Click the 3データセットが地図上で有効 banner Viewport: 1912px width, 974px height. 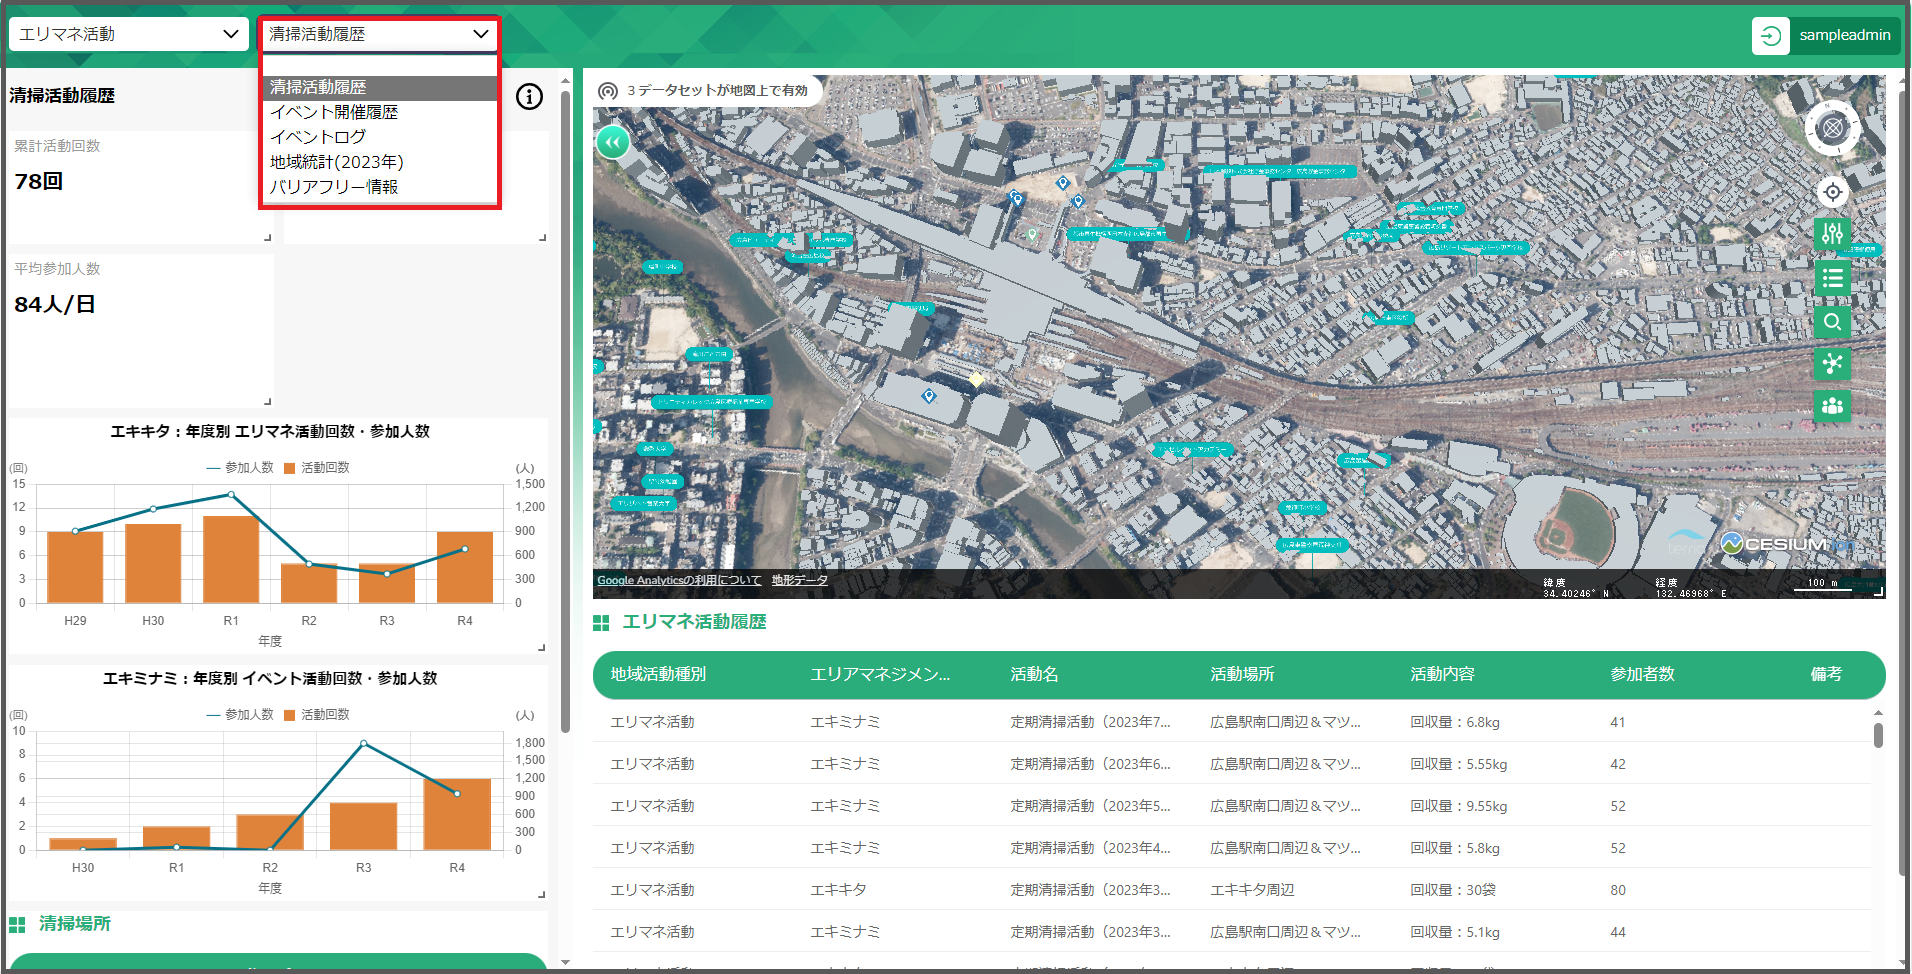pos(708,91)
